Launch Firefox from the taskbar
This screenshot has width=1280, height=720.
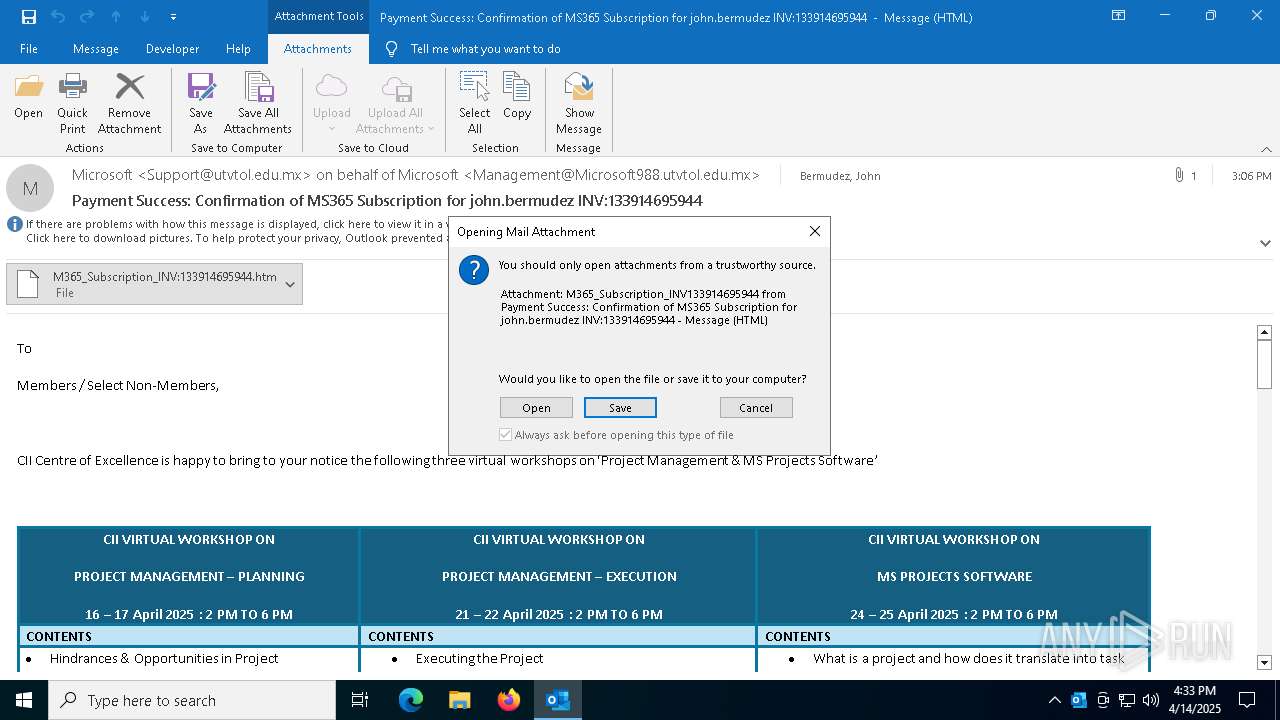click(x=508, y=700)
